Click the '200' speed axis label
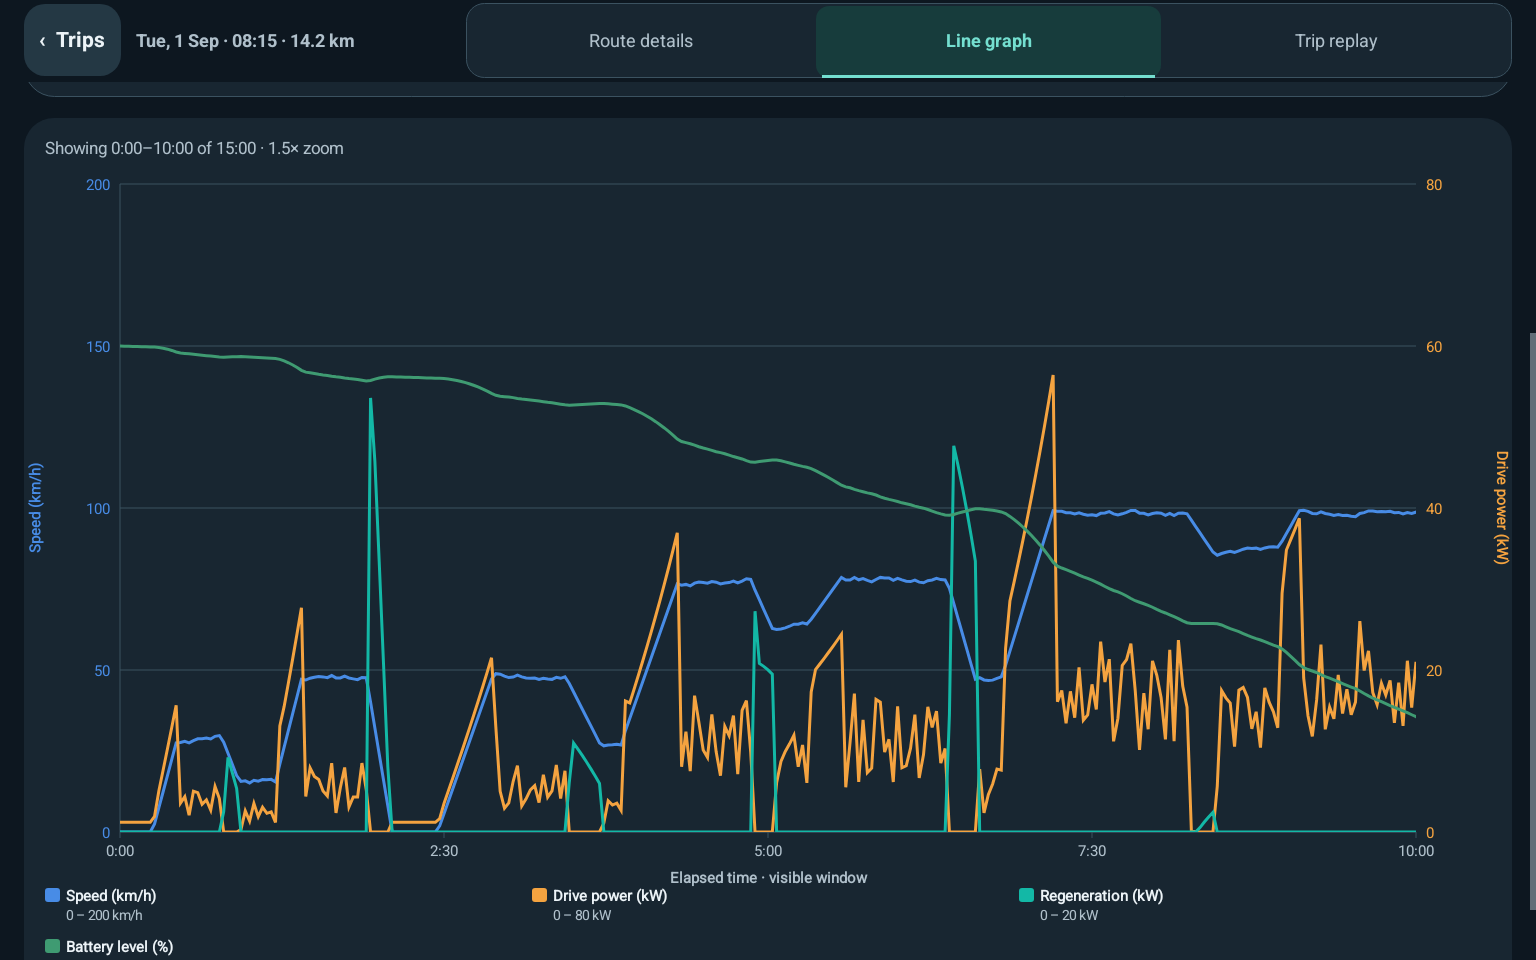Image resolution: width=1536 pixels, height=960 pixels. [98, 185]
